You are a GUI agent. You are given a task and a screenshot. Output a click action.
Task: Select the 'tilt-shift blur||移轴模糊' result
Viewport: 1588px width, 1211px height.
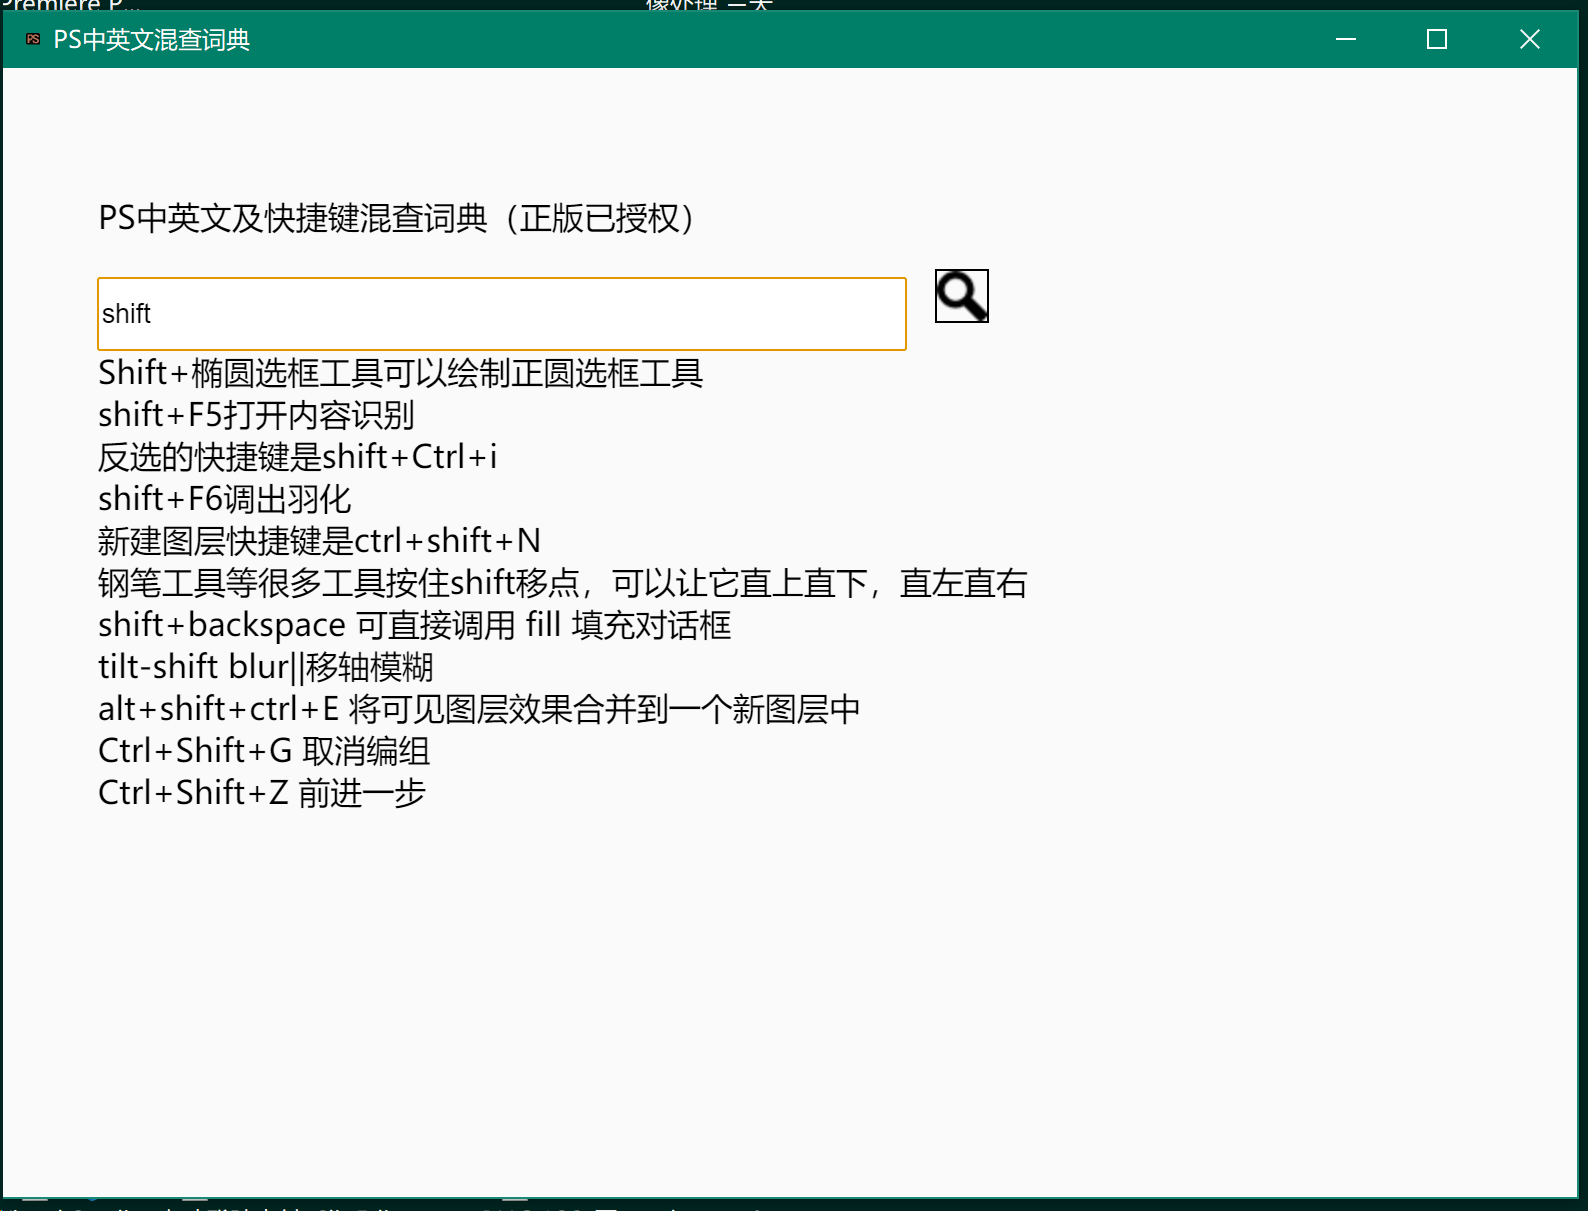[266, 667]
